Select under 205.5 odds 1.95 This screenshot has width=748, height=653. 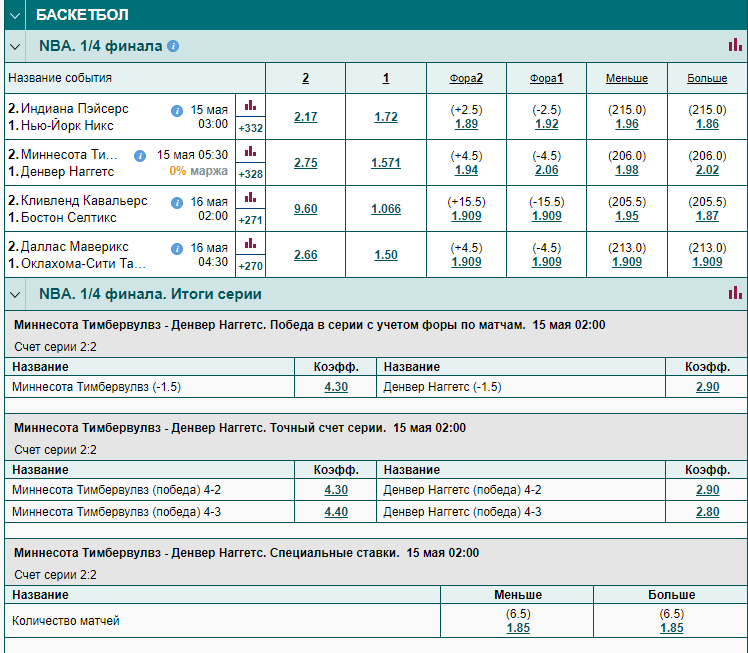627,216
